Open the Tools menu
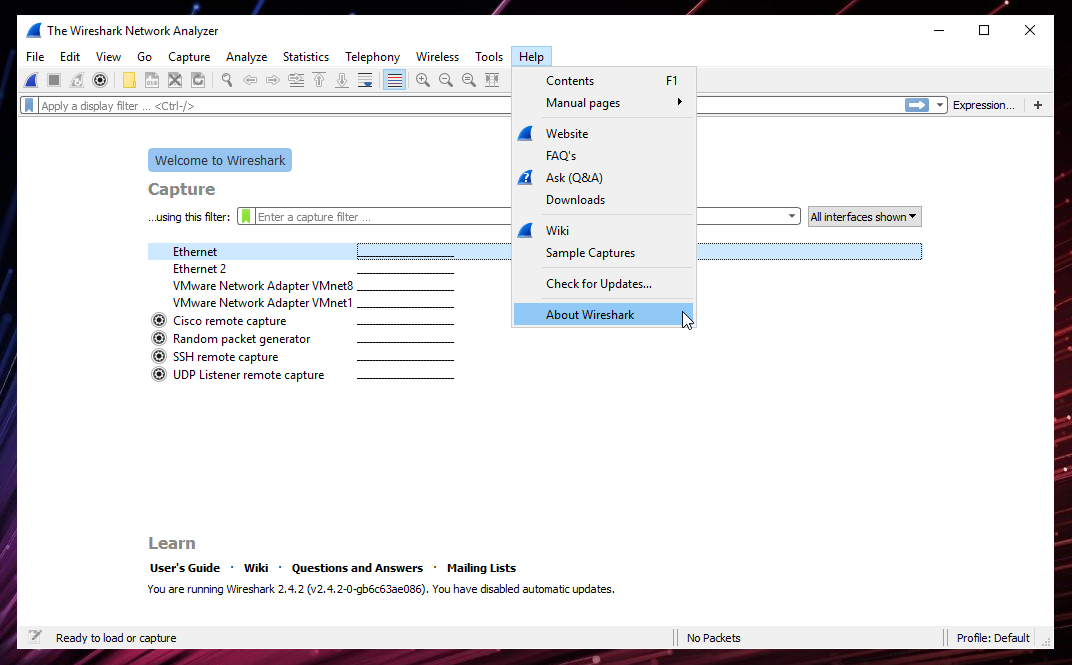 click(x=489, y=57)
